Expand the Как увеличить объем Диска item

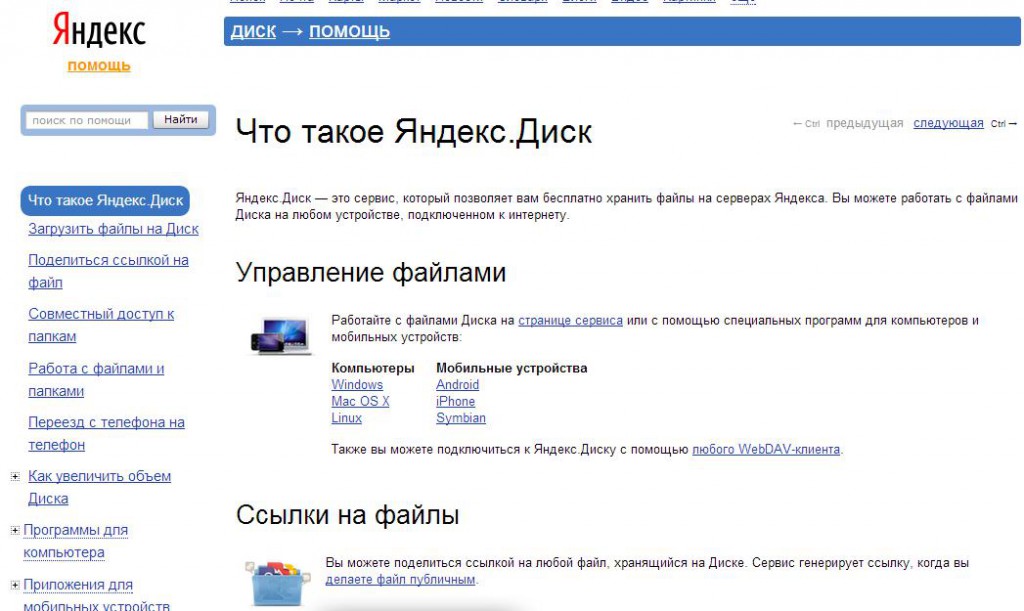pos(15,477)
